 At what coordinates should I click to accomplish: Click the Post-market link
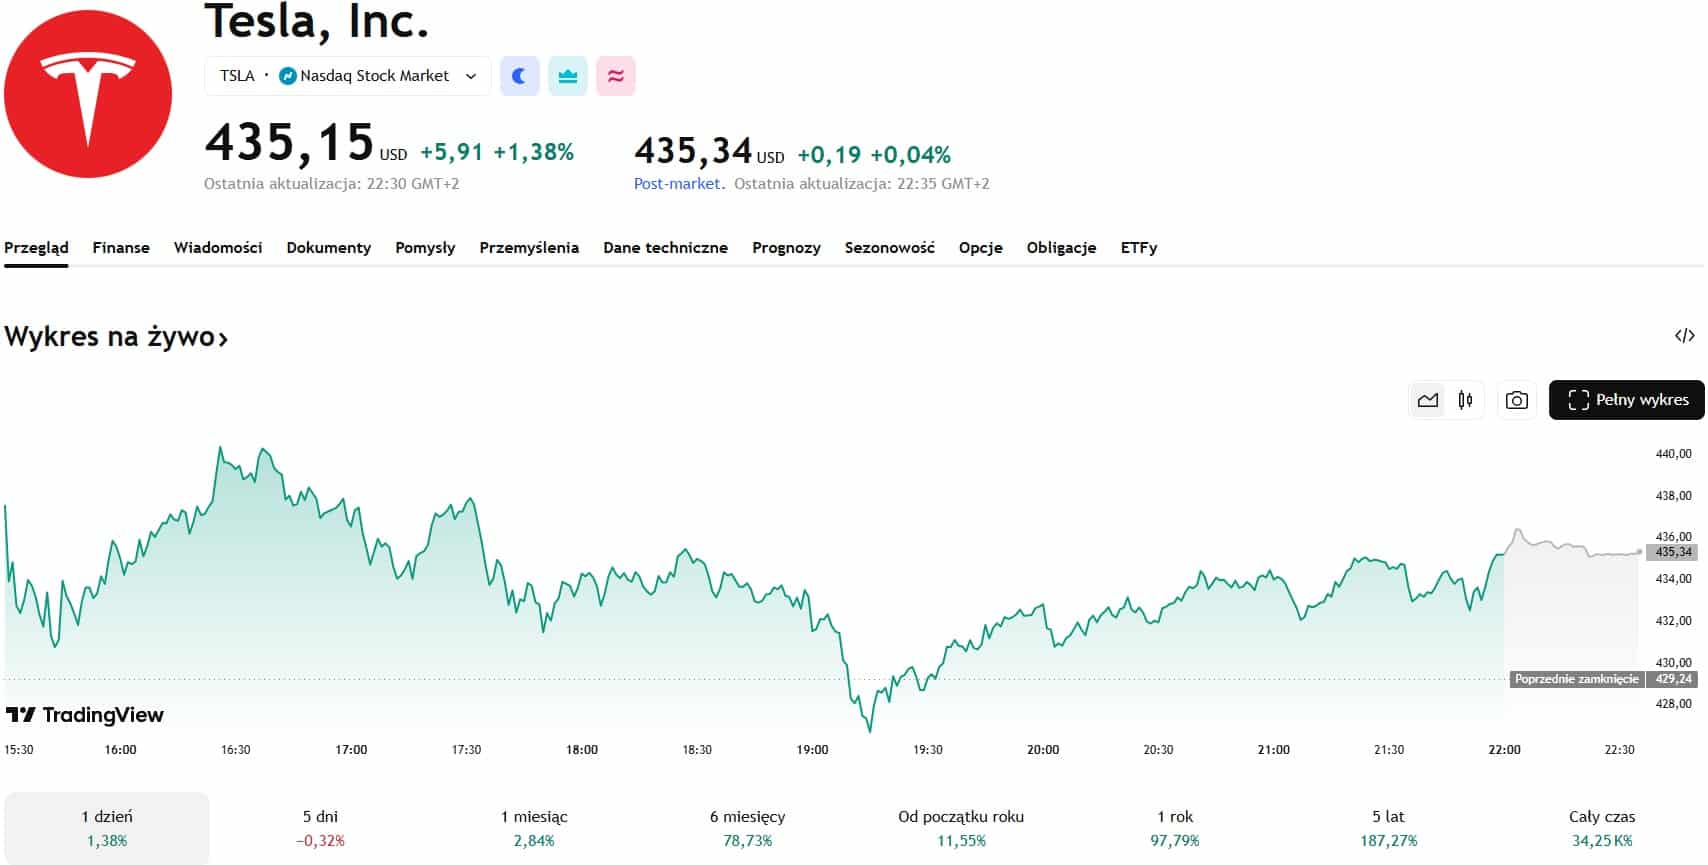[x=677, y=184]
